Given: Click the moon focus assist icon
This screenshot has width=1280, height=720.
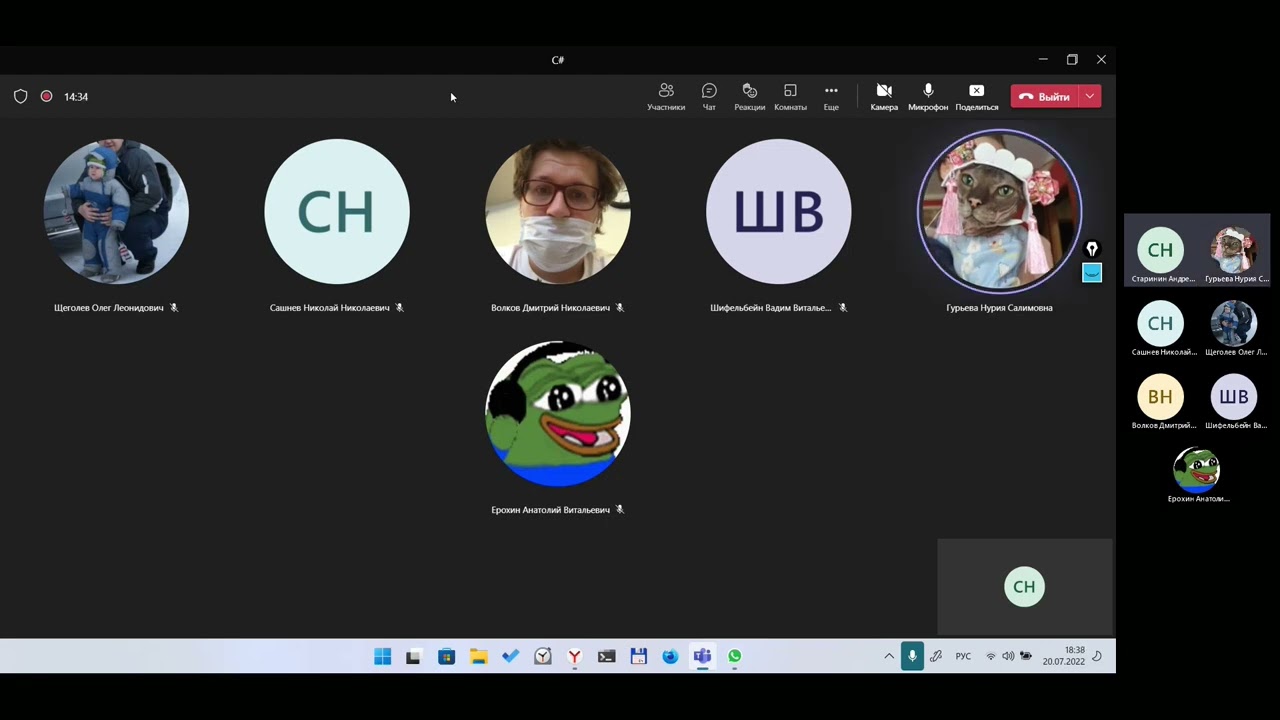Looking at the screenshot, I should coord(1098,656).
